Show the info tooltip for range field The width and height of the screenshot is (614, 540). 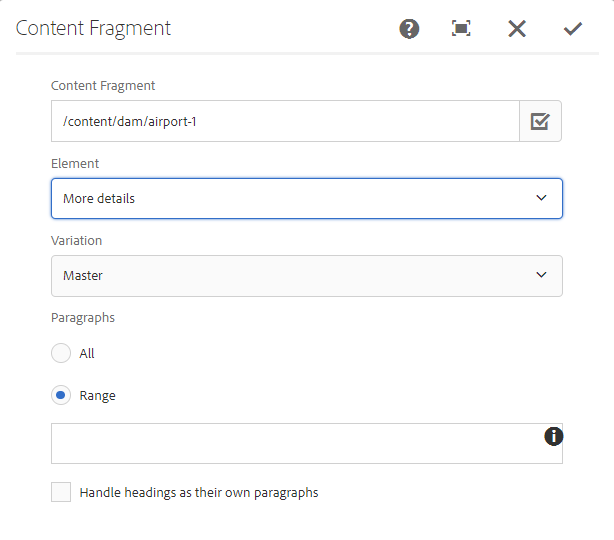pos(553,436)
